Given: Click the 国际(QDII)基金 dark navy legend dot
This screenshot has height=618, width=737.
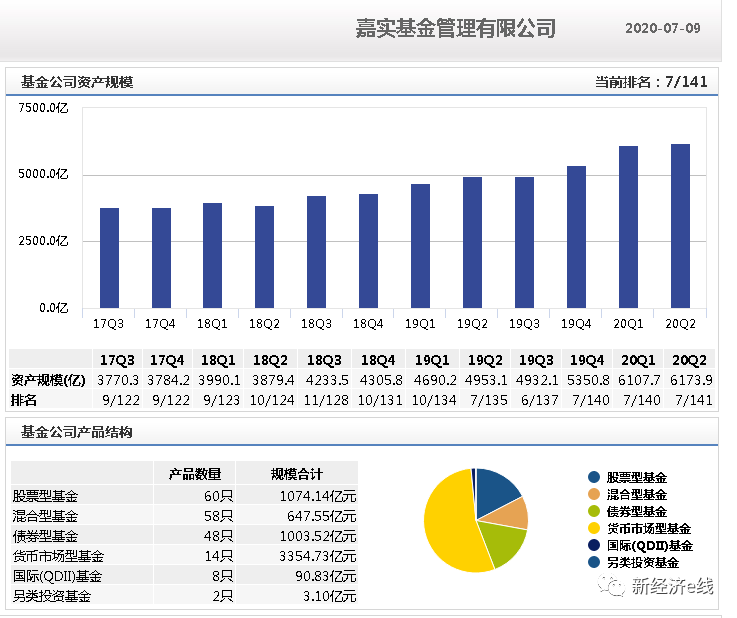Looking at the screenshot, I should pos(594,545).
